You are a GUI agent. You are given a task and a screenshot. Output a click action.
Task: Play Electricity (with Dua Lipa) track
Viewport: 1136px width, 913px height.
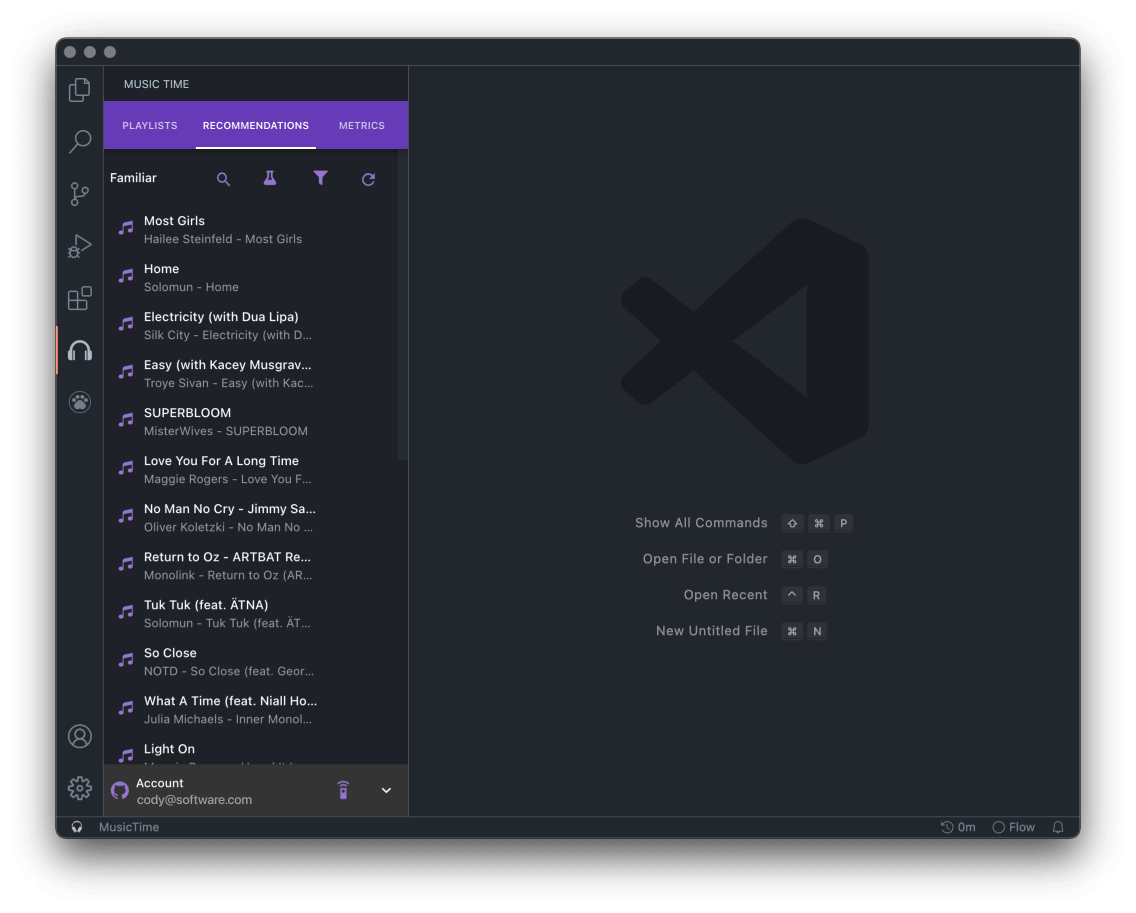click(x=251, y=325)
